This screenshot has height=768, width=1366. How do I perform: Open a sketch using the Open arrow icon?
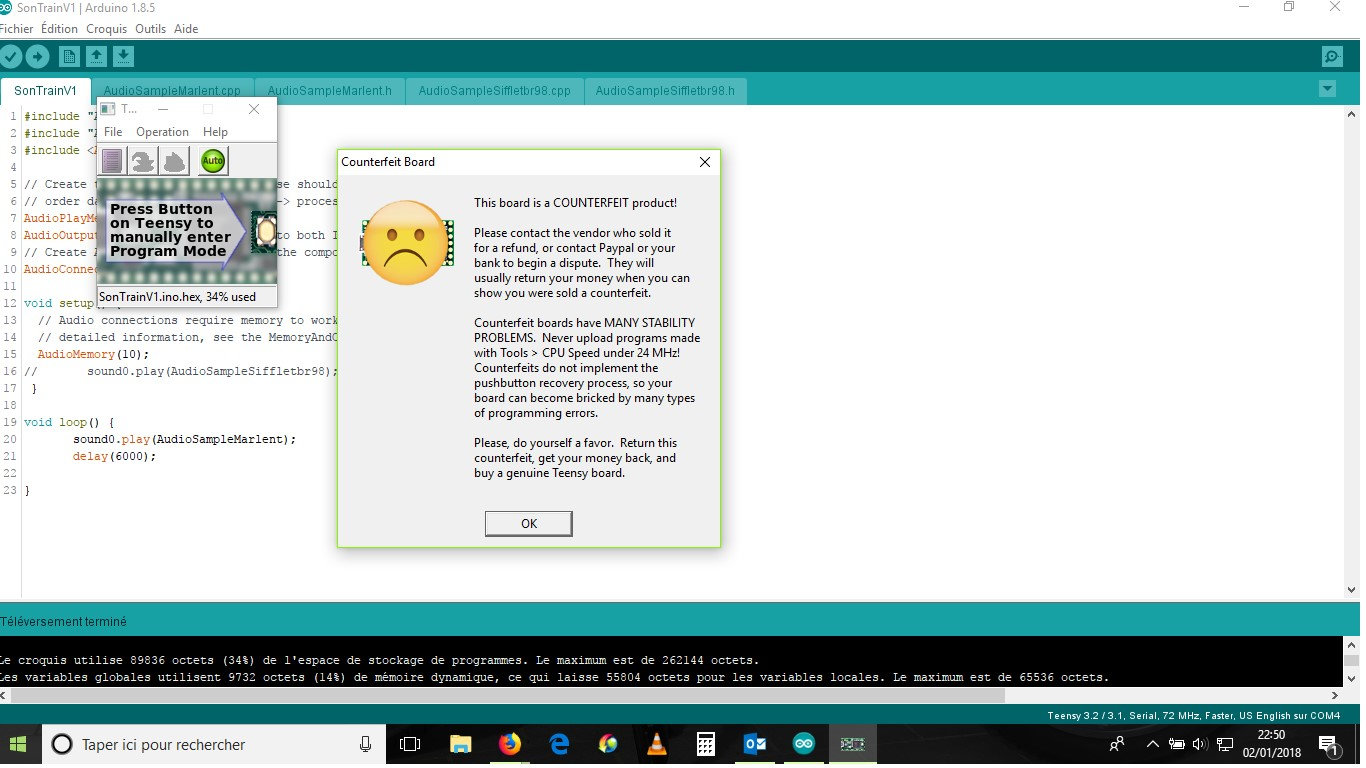(x=96, y=57)
